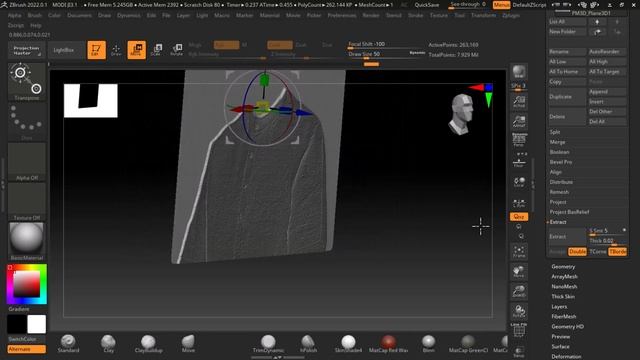The height and width of the screenshot is (360, 640).
Task: Toggle the TCorne extract option
Action: pyautogui.click(x=598, y=252)
